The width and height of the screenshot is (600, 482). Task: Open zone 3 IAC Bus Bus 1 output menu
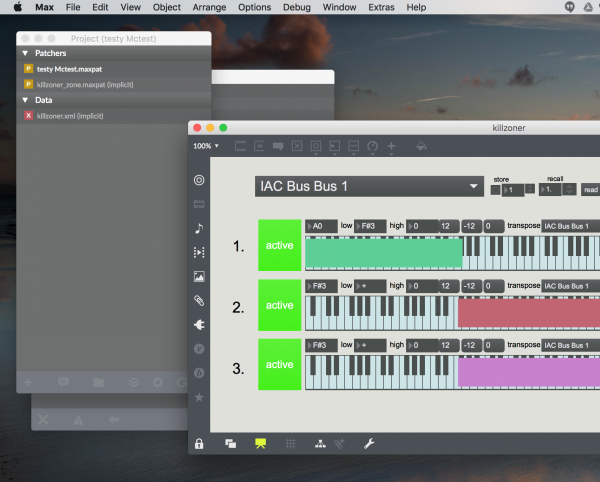[571, 345]
